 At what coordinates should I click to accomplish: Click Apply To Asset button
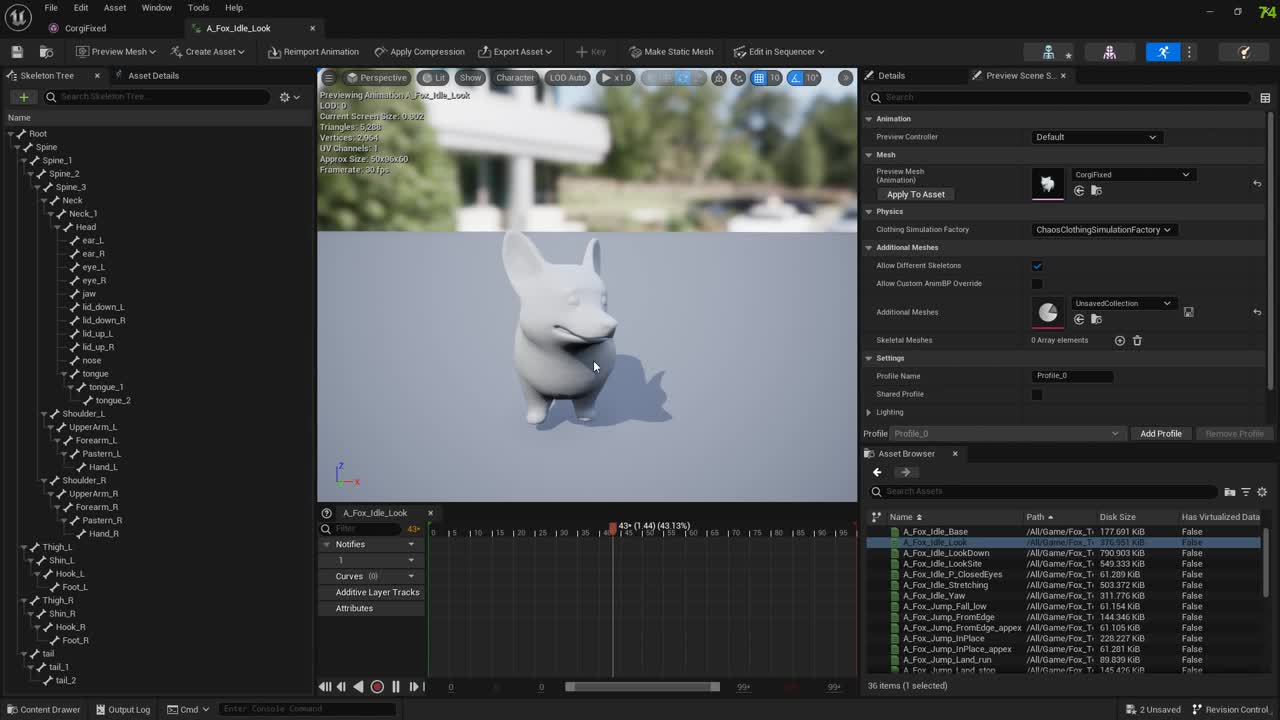[915, 195]
